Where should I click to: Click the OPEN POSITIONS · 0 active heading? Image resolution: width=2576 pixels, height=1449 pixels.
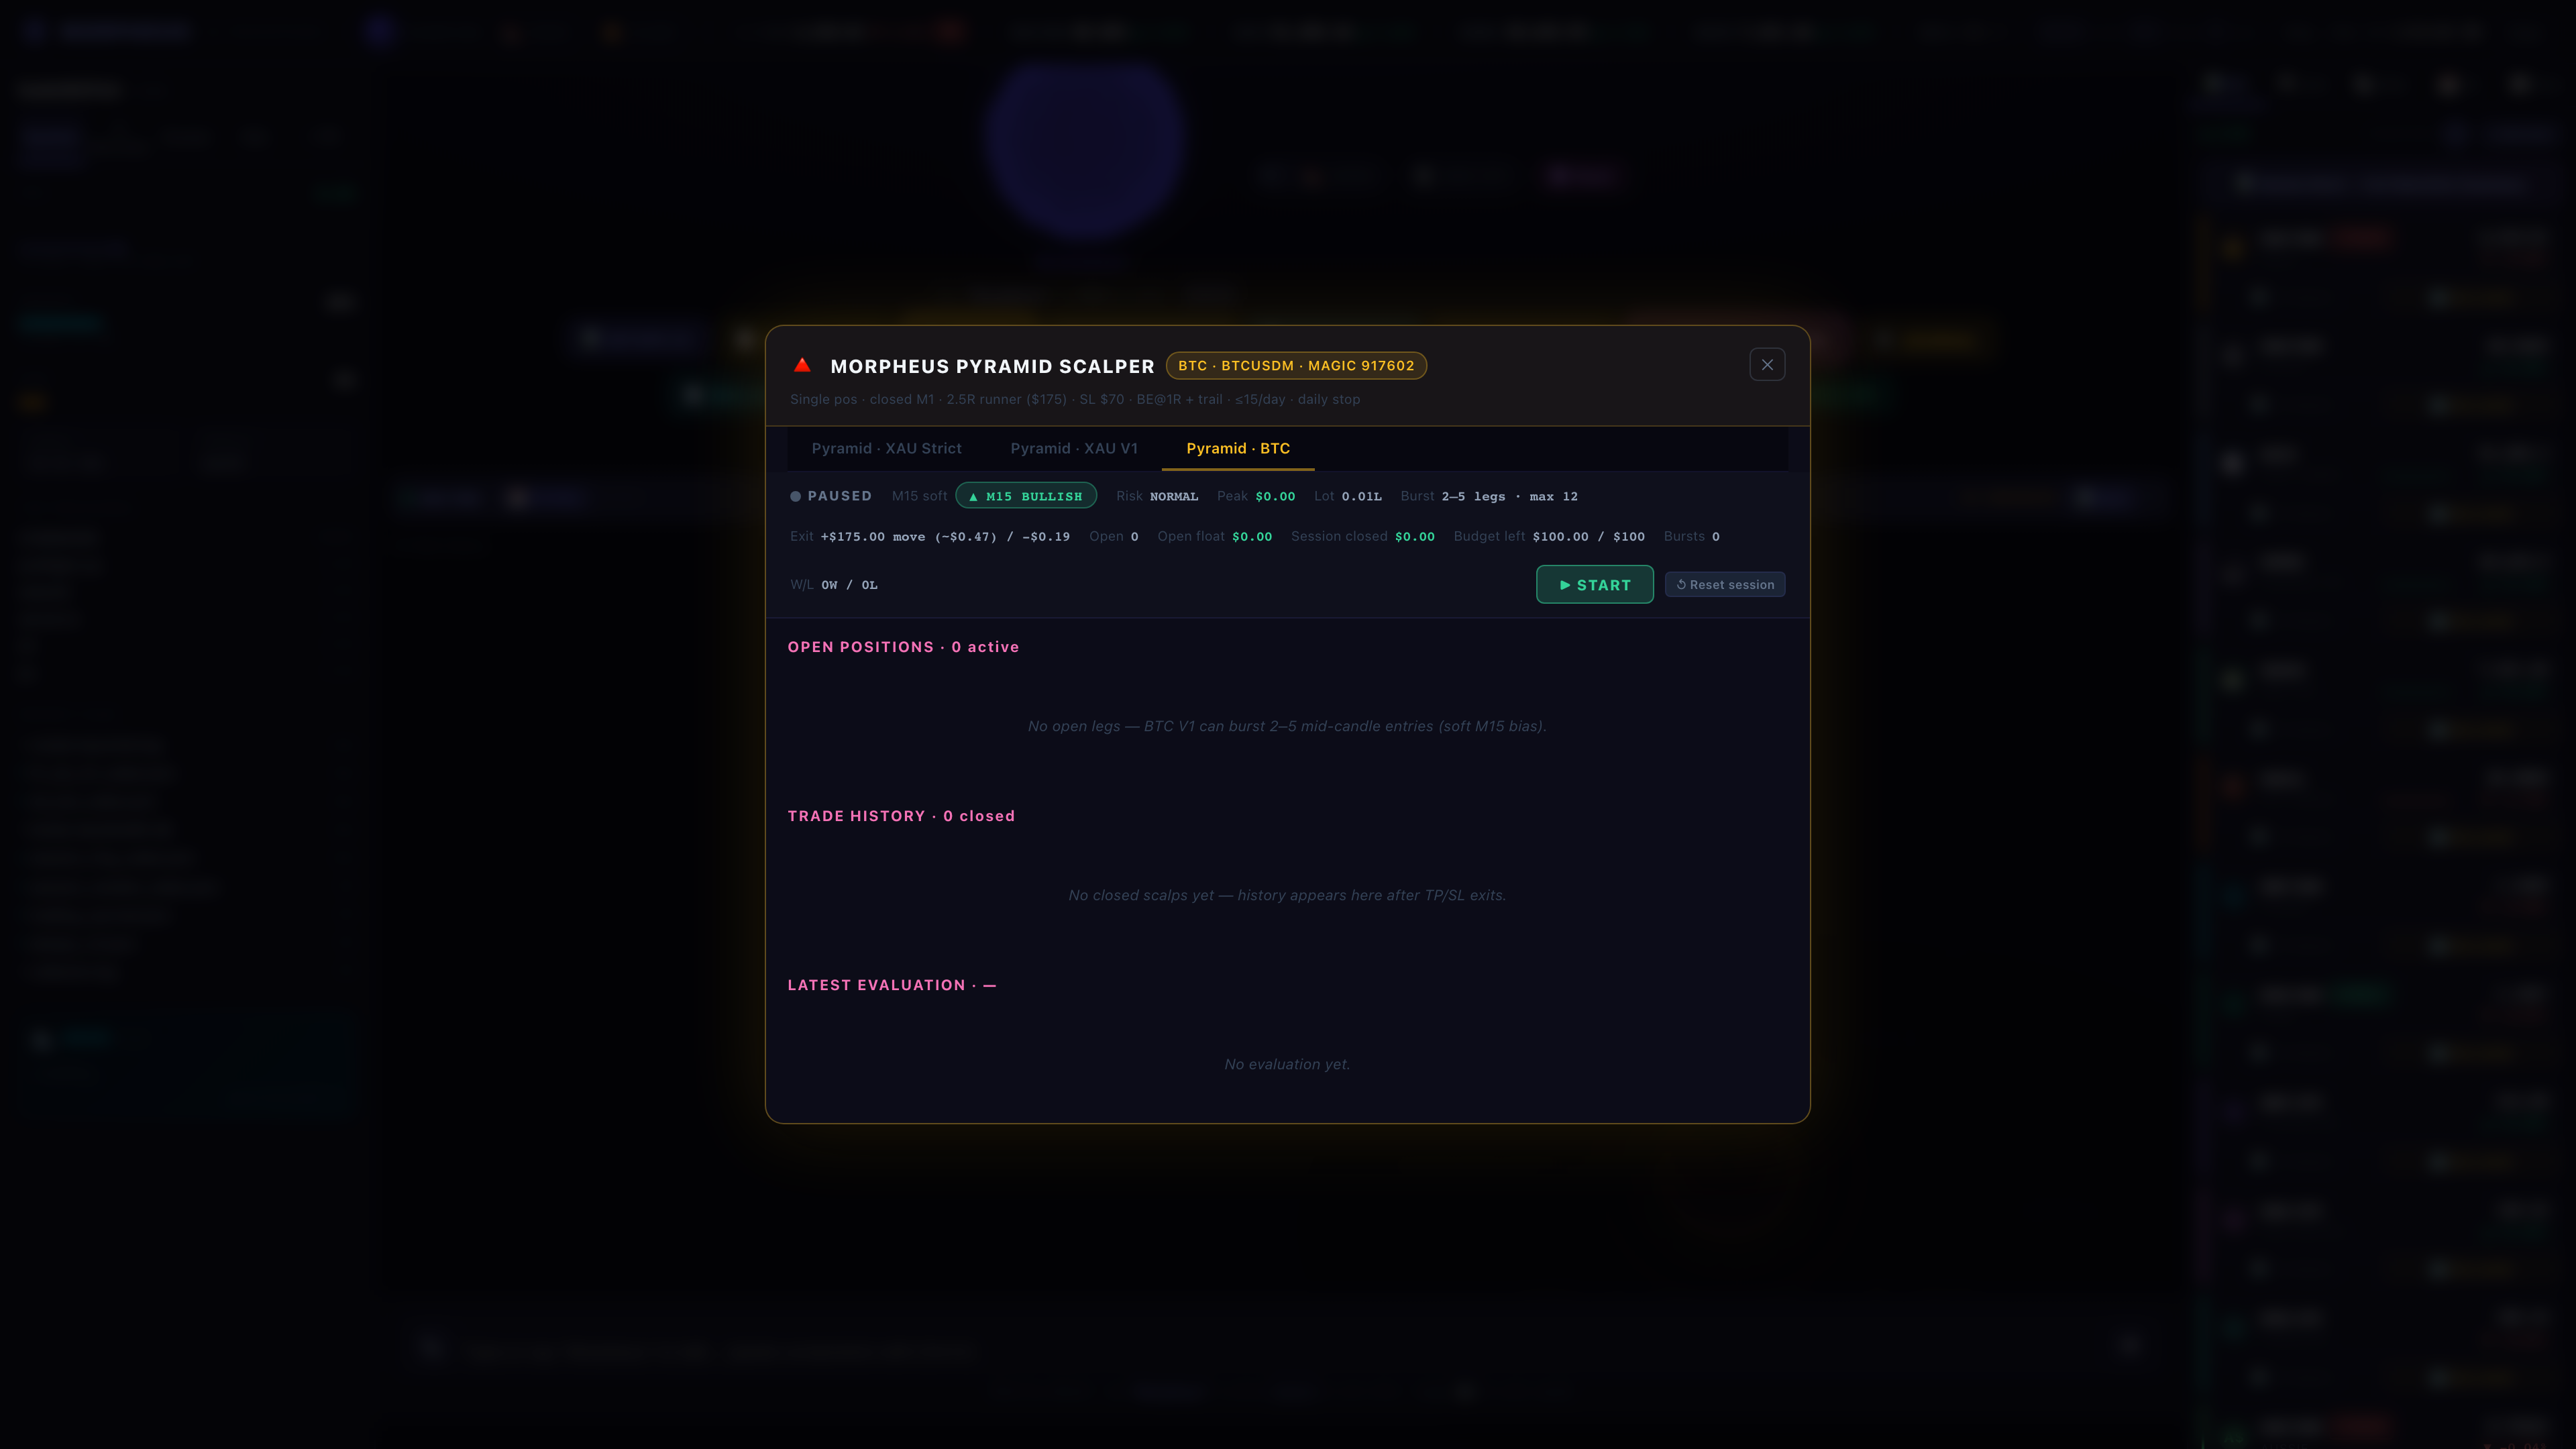coord(903,647)
